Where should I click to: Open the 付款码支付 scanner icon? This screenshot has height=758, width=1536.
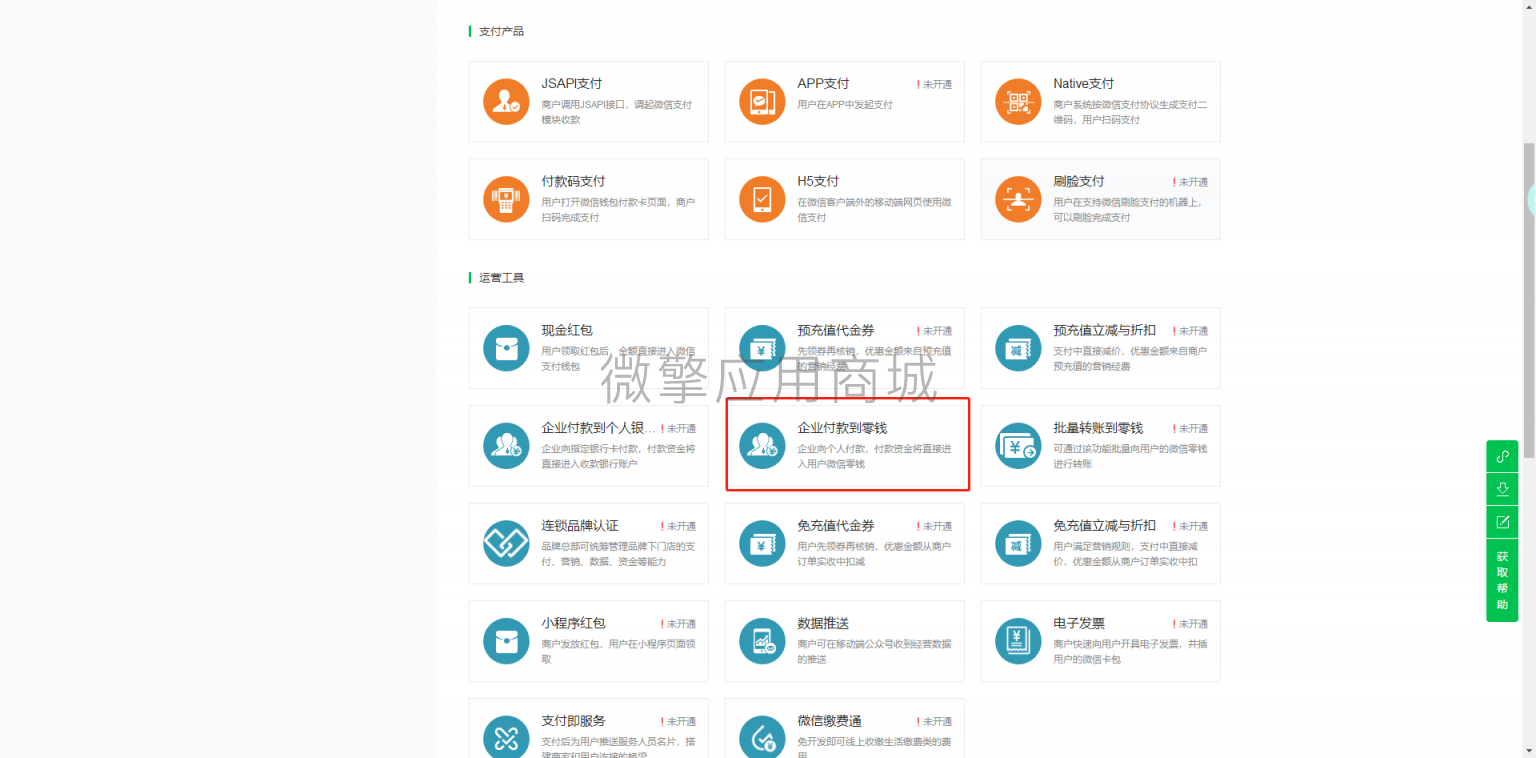(x=506, y=199)
